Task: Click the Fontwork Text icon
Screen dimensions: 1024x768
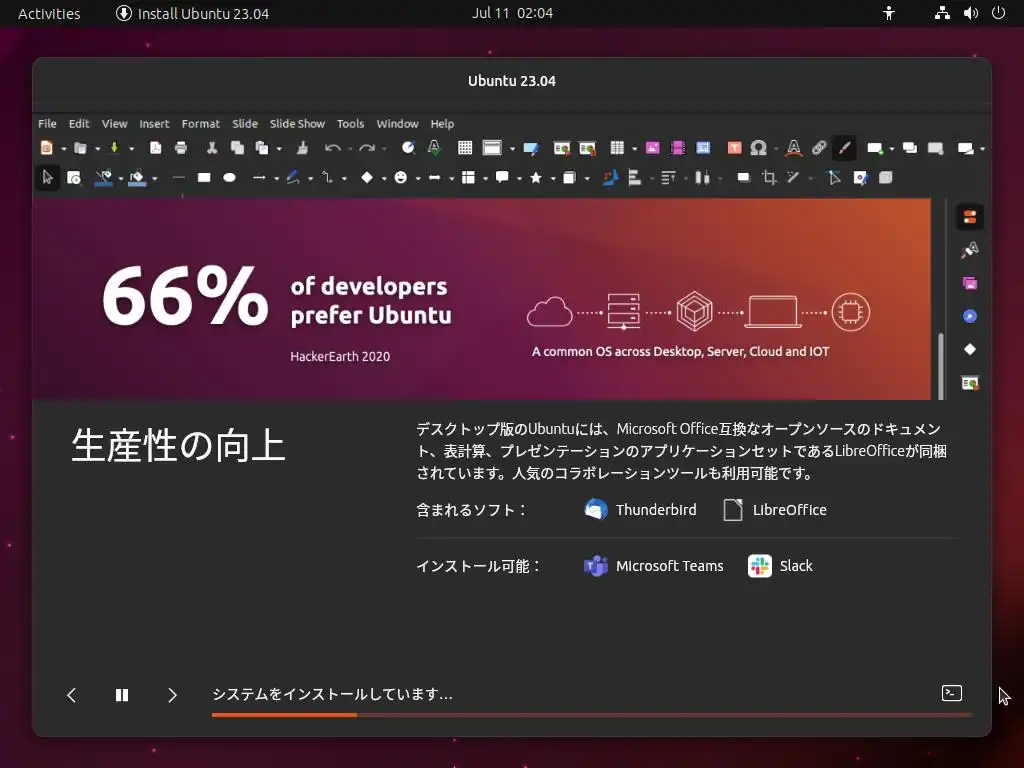Action: point(793,148)
